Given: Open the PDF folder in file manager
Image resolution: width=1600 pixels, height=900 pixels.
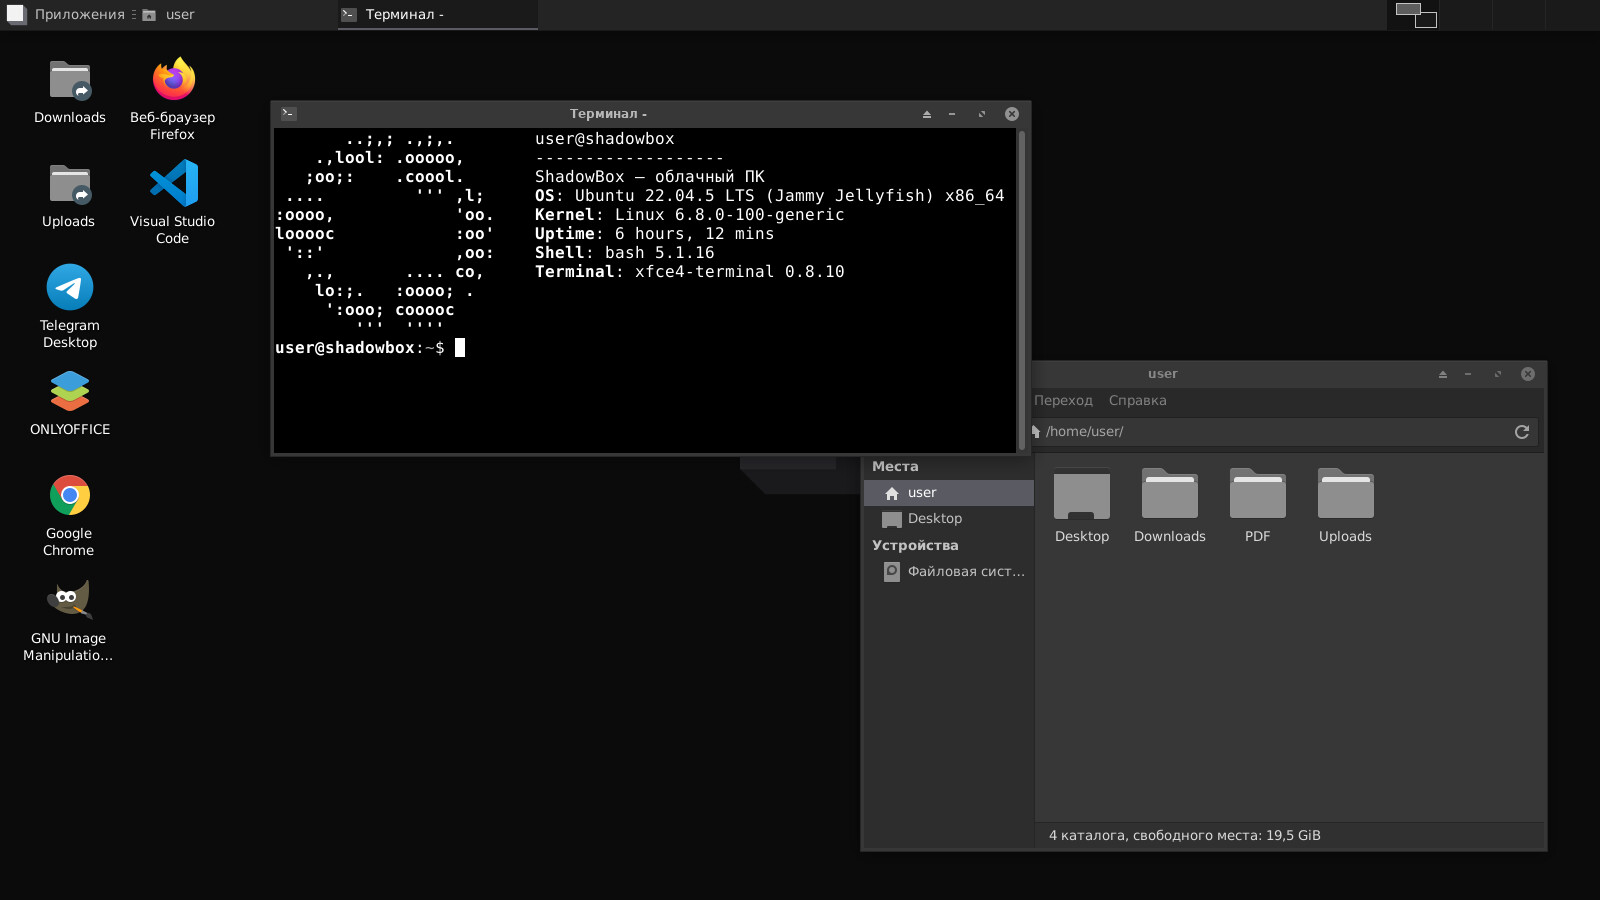Looking at the screenshot, I should (1258, 506).
